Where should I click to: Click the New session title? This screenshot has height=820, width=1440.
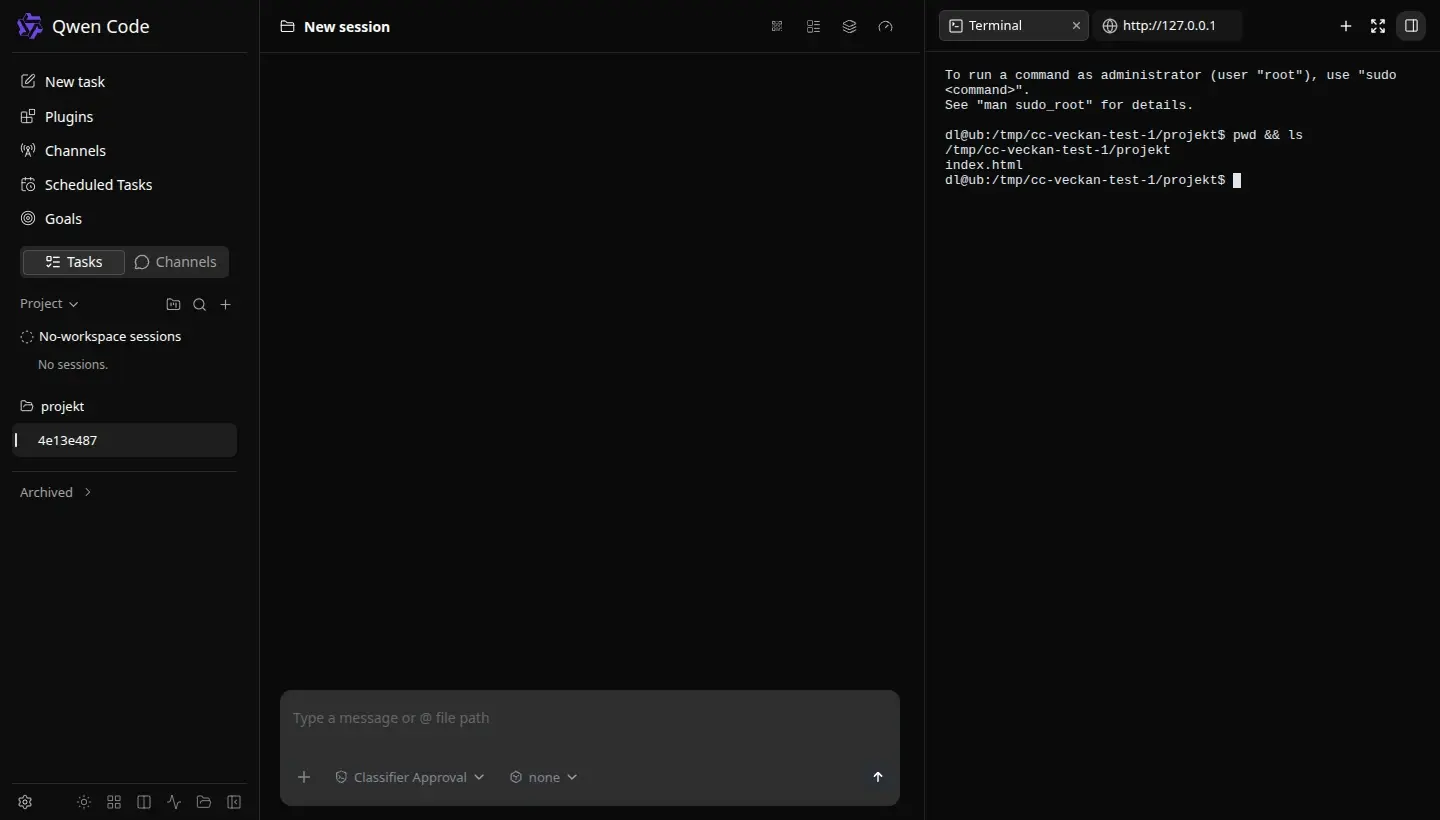pyautogui.click(x=347, y=27)
